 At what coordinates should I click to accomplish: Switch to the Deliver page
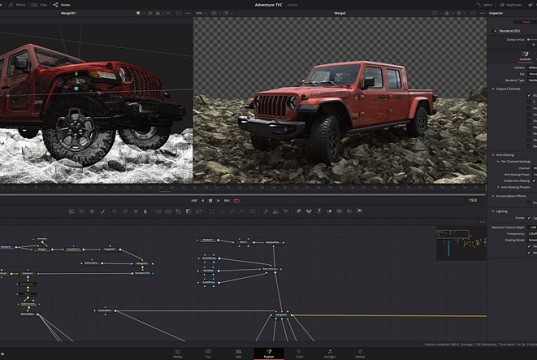pos(360,354)
